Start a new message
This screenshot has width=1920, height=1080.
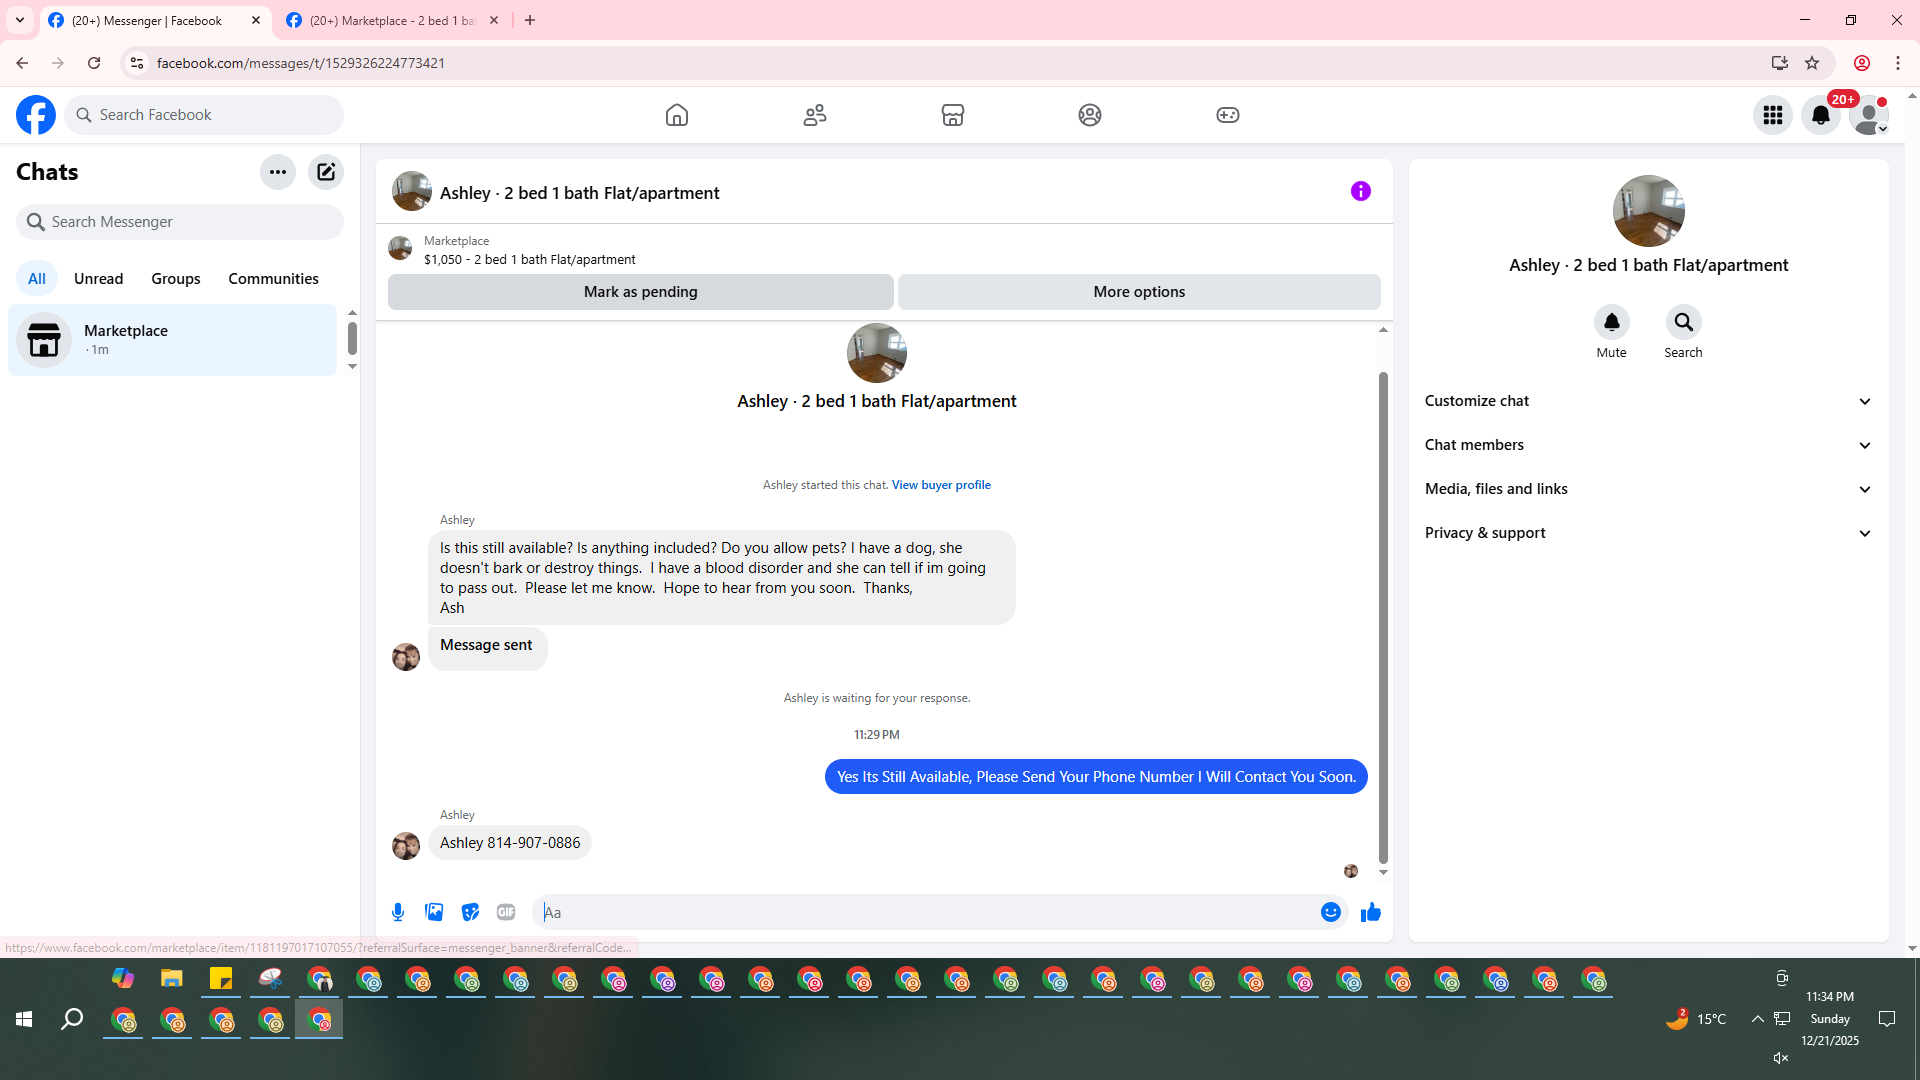pyautogui.click(x=326, y=172)
